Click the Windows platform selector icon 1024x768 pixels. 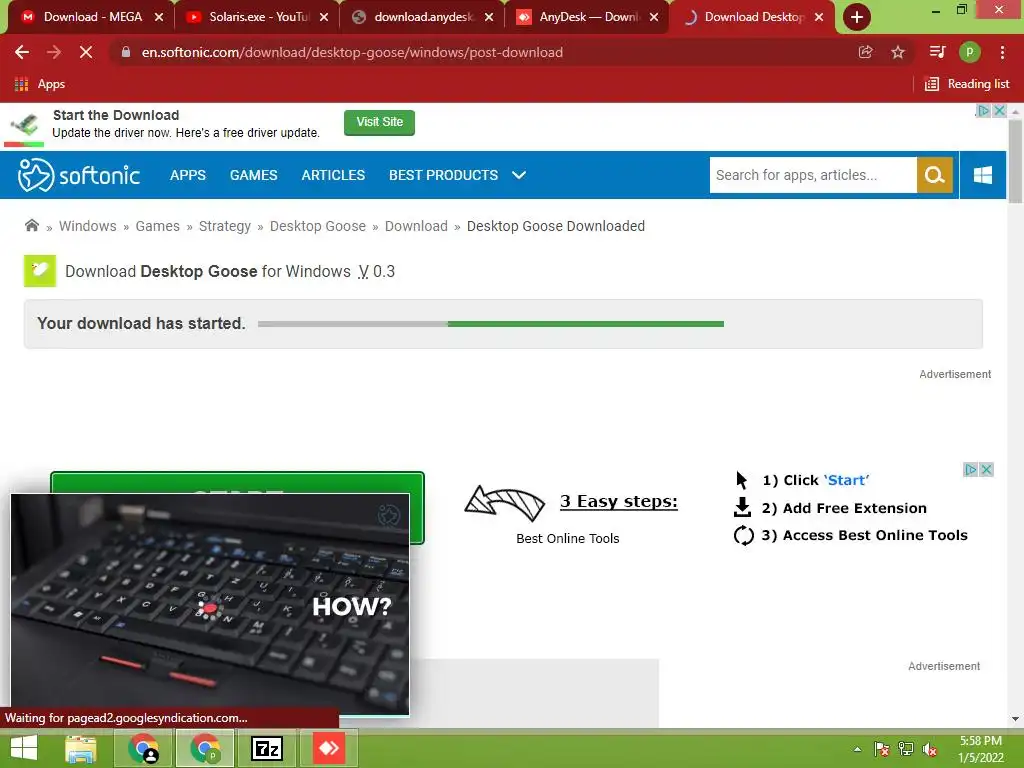pos(983,175)
